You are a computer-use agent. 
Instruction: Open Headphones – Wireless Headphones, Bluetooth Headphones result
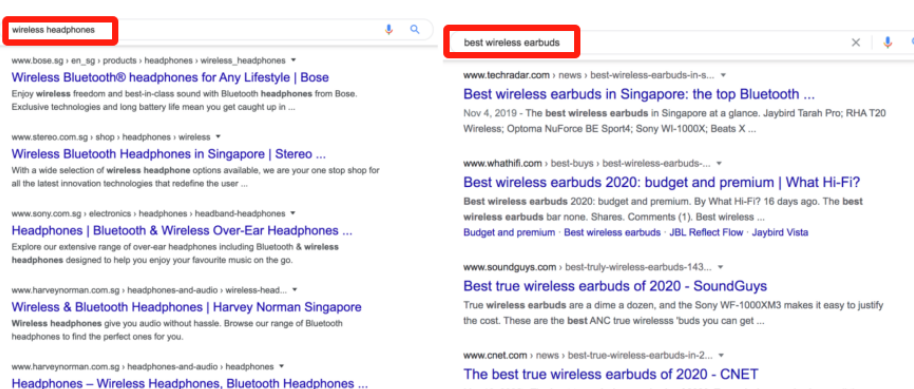190,383
